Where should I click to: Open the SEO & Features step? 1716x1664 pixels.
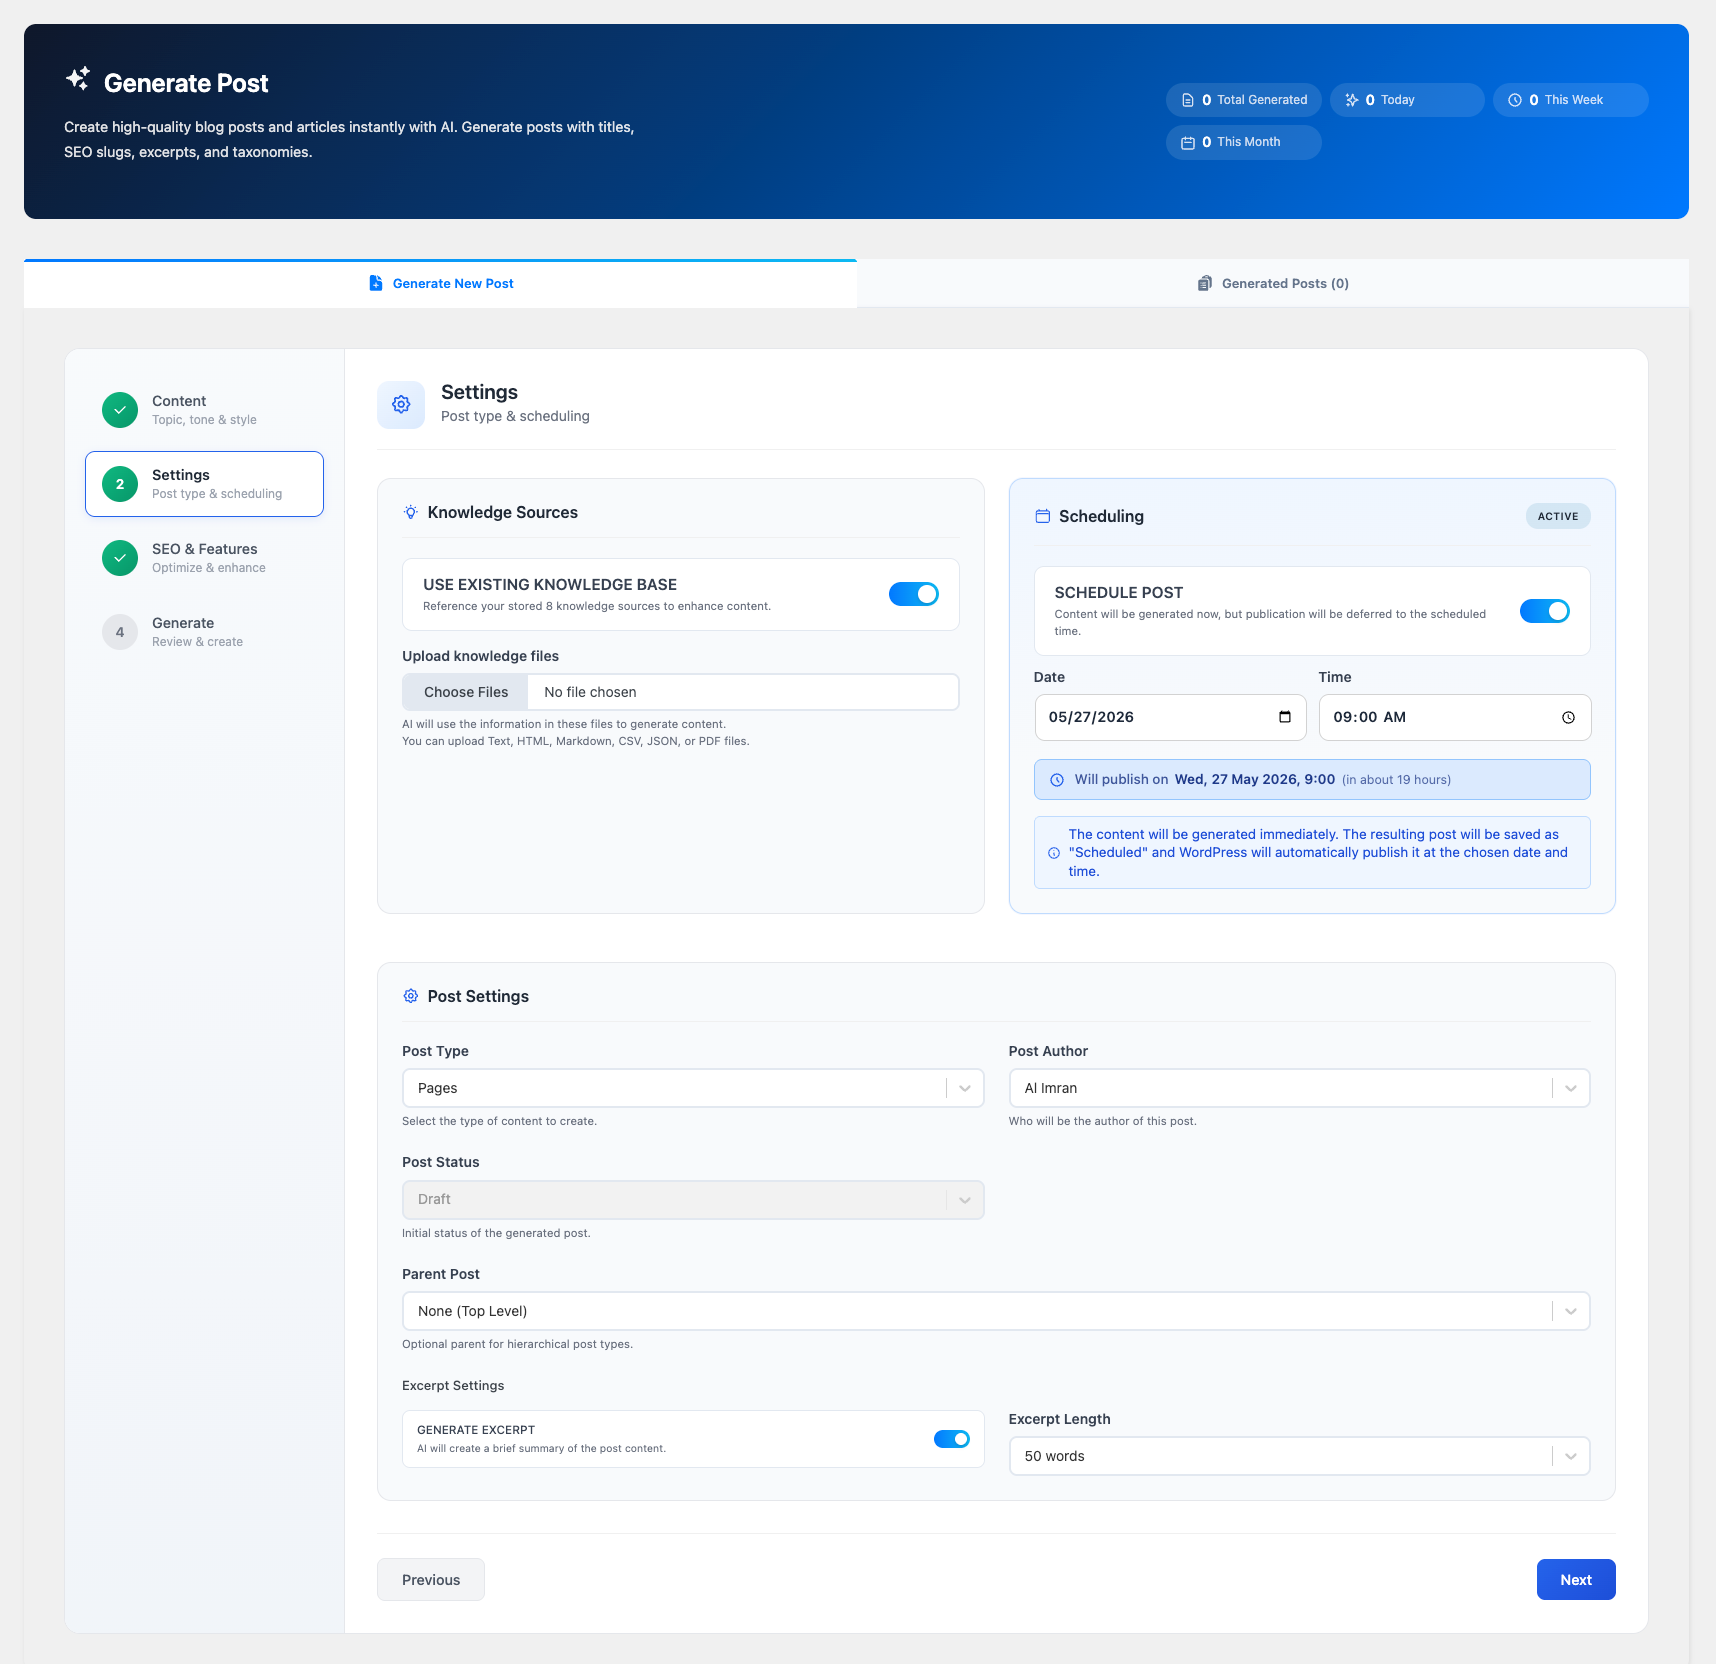tap(204, 558)
